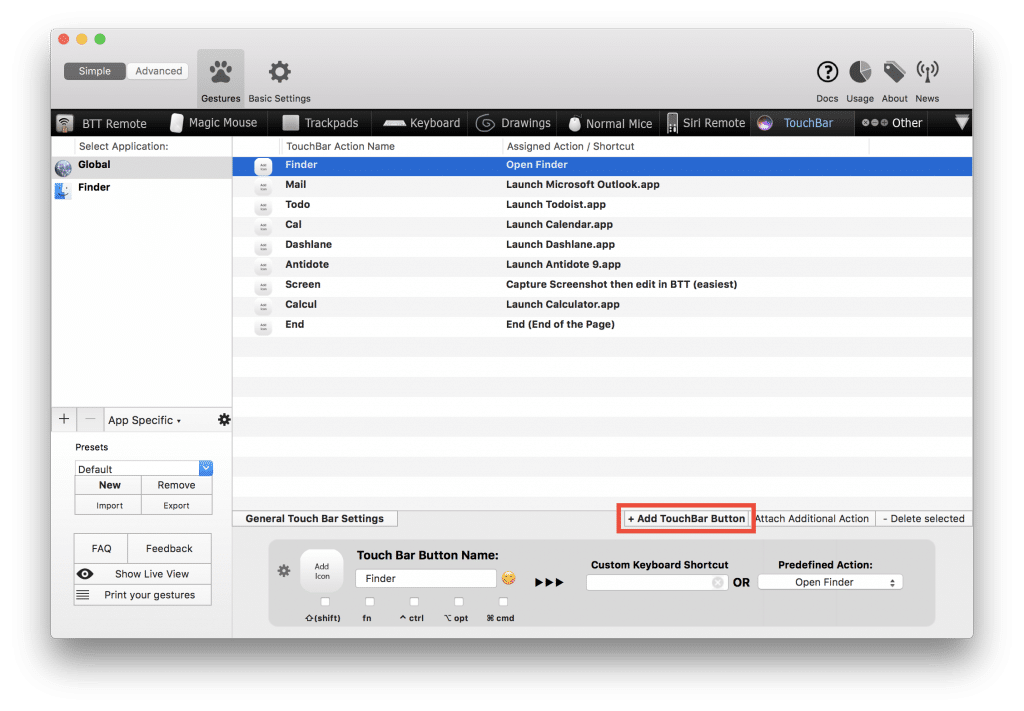Select the Global application entry
1024x711 pixels.
pos(142,166)
